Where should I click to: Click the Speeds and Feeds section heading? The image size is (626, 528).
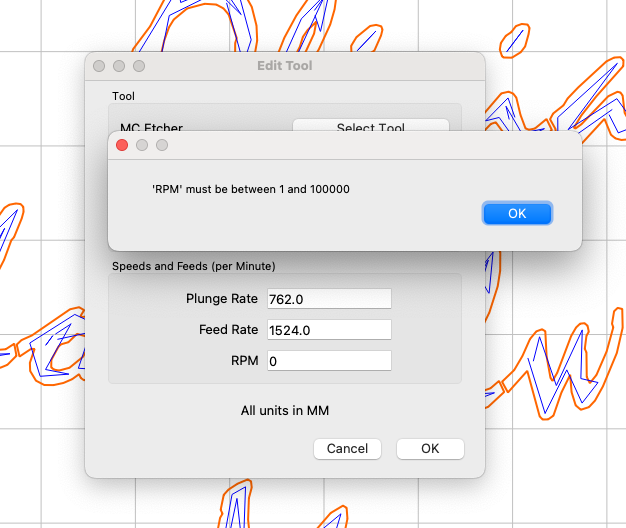click(x=193, y=266)
